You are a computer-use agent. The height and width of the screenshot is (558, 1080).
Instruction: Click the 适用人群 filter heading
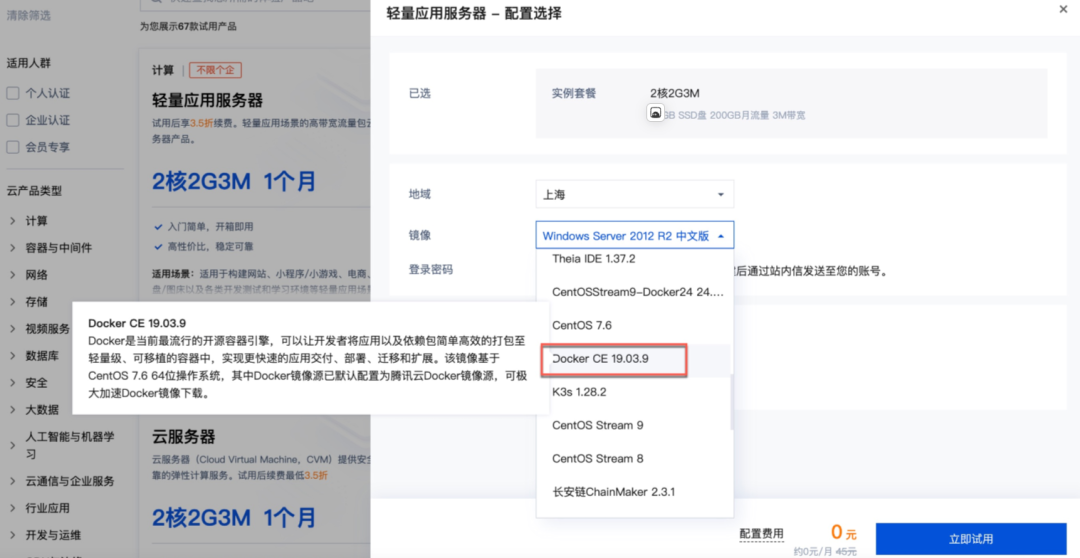click(x=29, y=63)
